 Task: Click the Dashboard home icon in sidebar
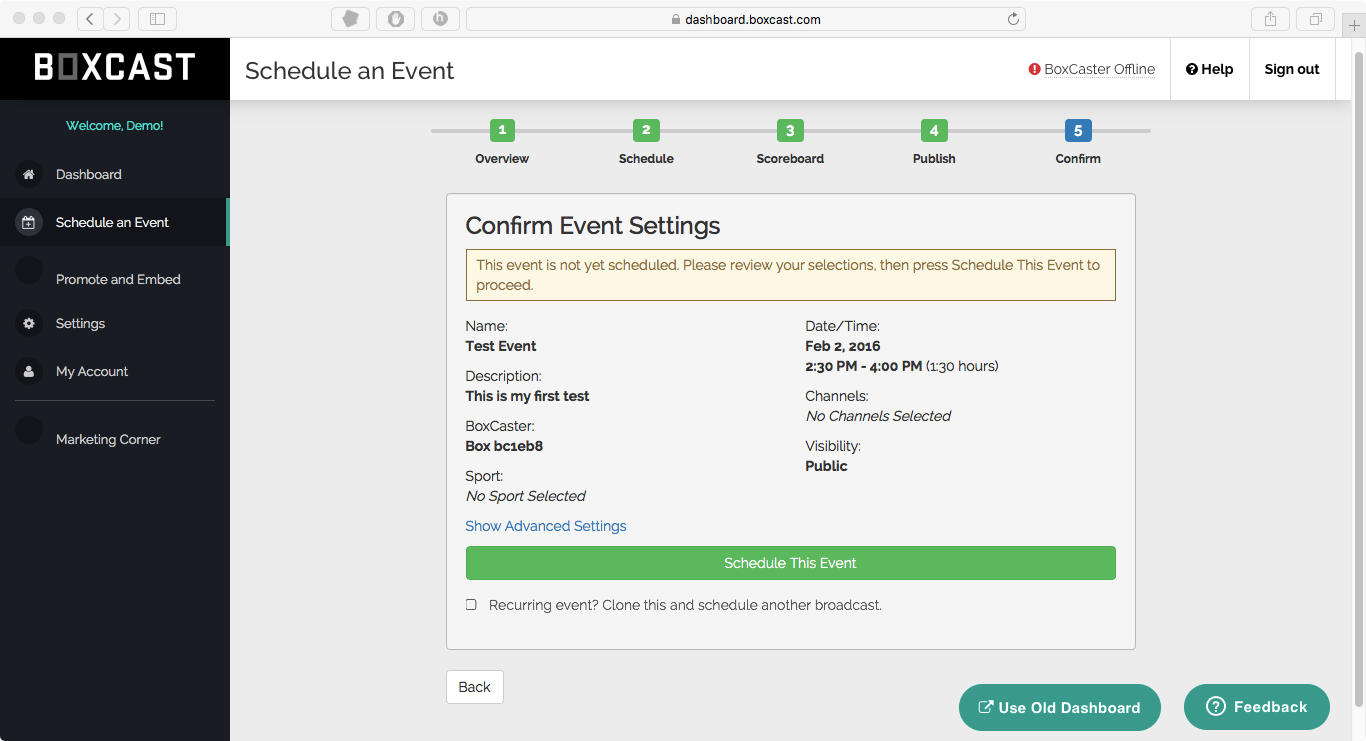29,174
